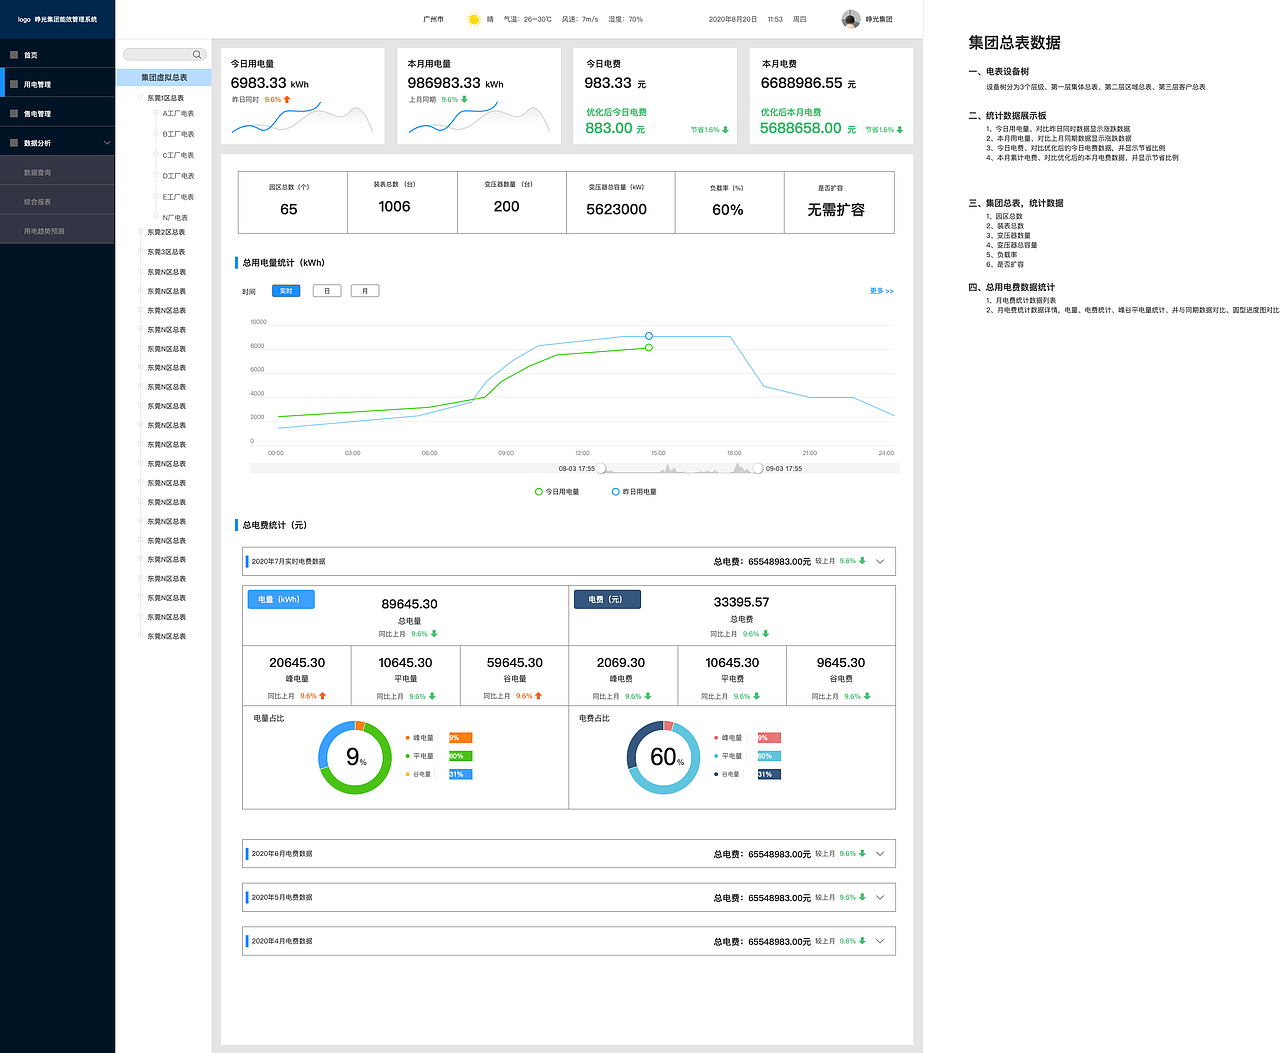The width and height of the screenshot is (1280, 1053).
Task: Click the right range handle at 09-03 17:55
Action: (758, 468)
